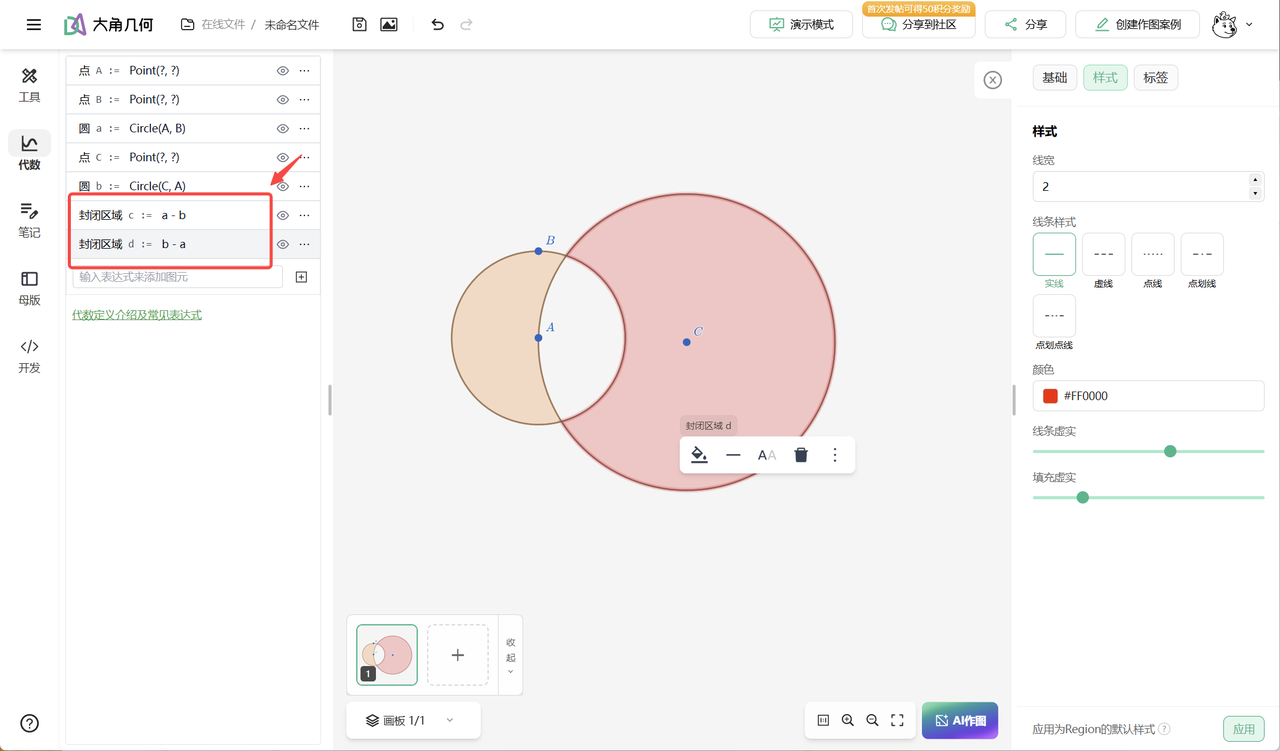
Task: Click the 演示模式 button
Action: pos(802,25)
